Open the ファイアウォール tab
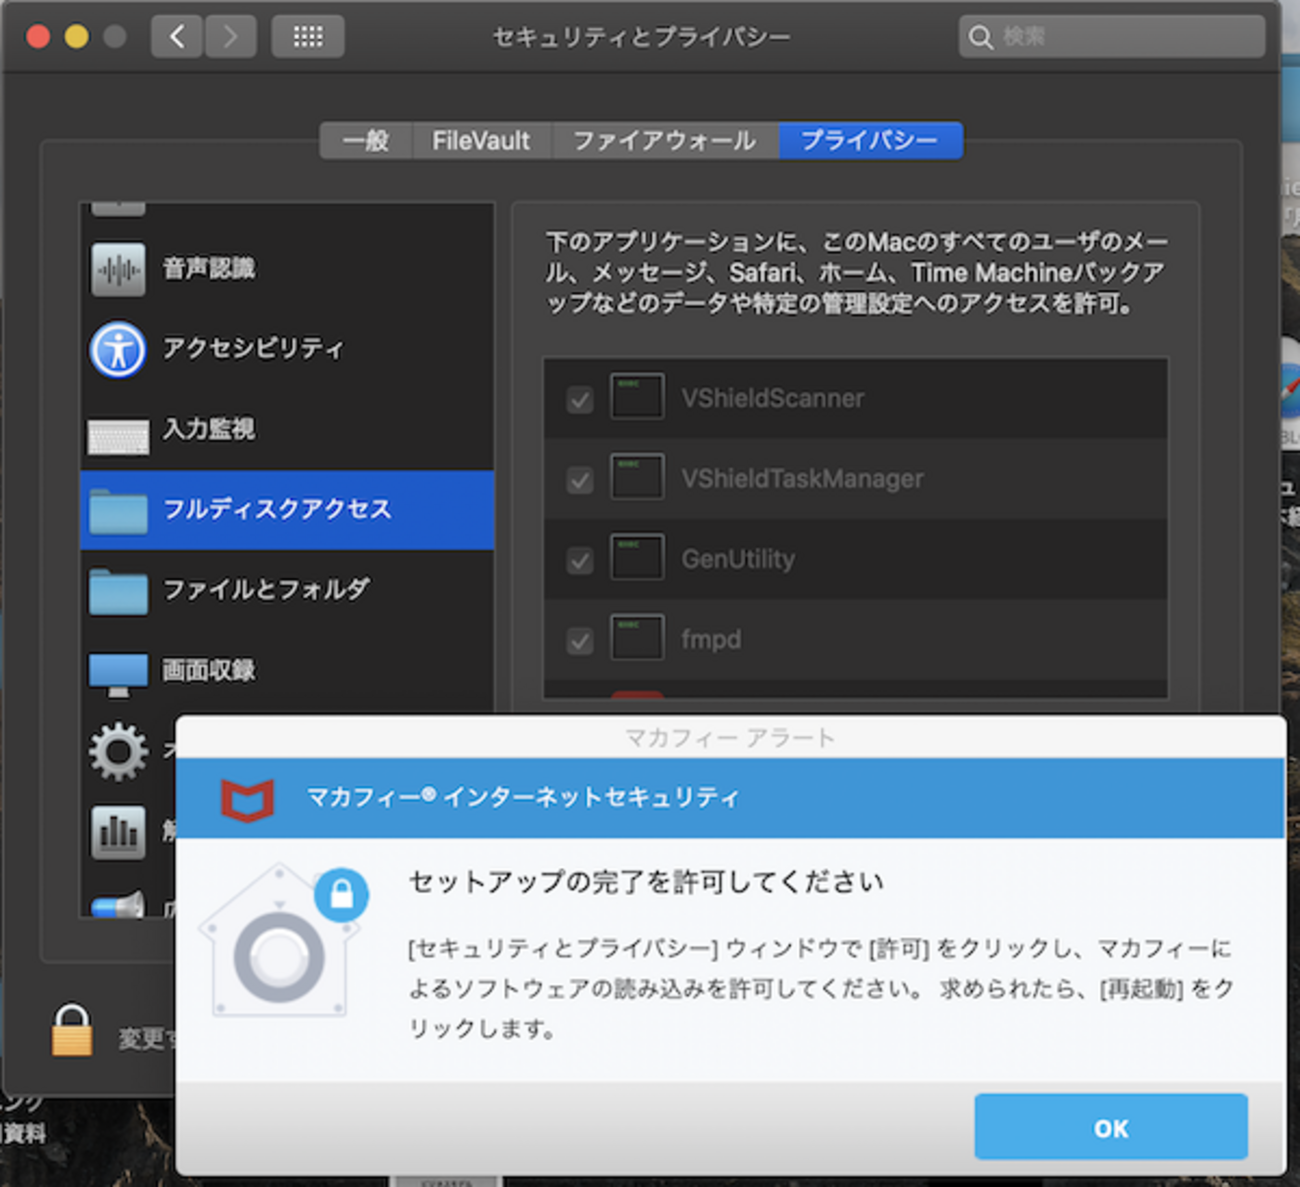The width and height of the screenshot is (1300, 1187). 663,141
